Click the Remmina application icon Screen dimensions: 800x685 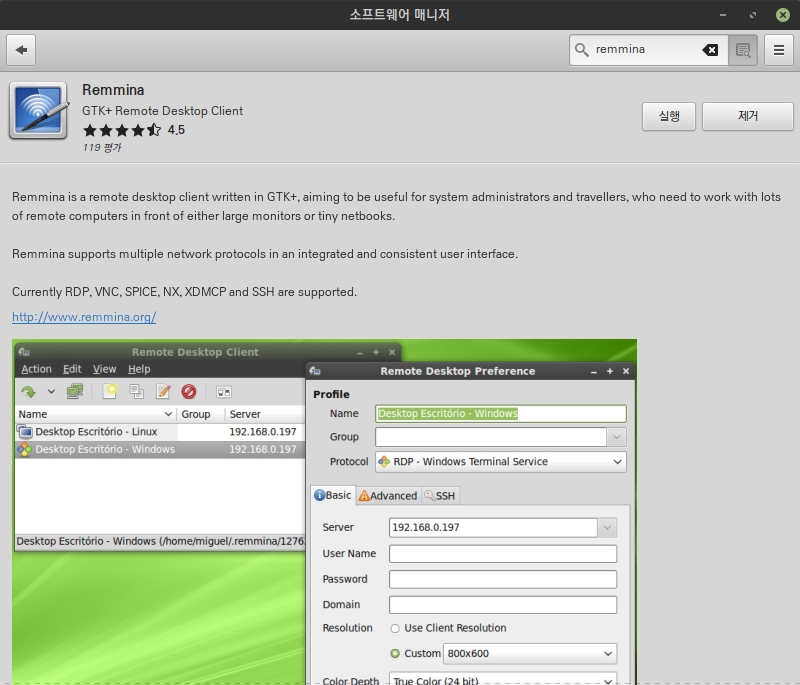pos(38,110)
